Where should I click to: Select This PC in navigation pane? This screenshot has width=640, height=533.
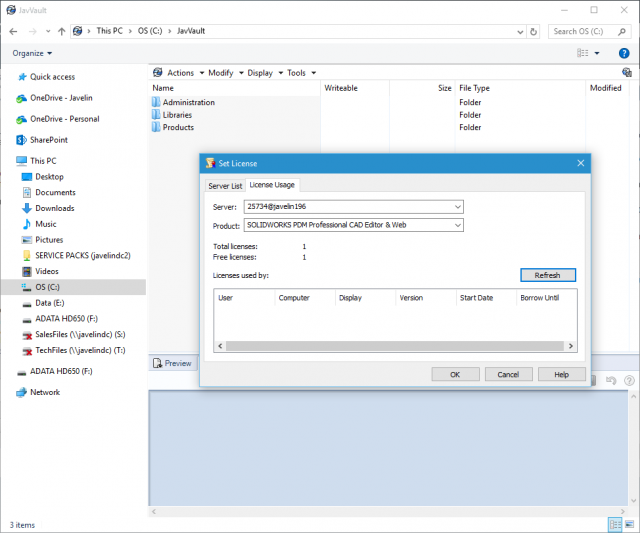coord(43,161)
